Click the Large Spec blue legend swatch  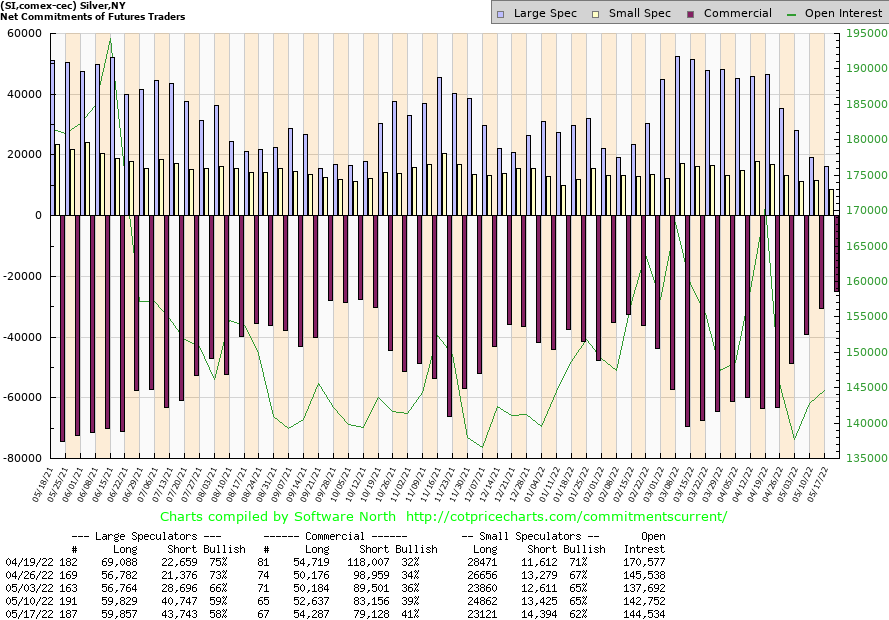click(502, 14)
